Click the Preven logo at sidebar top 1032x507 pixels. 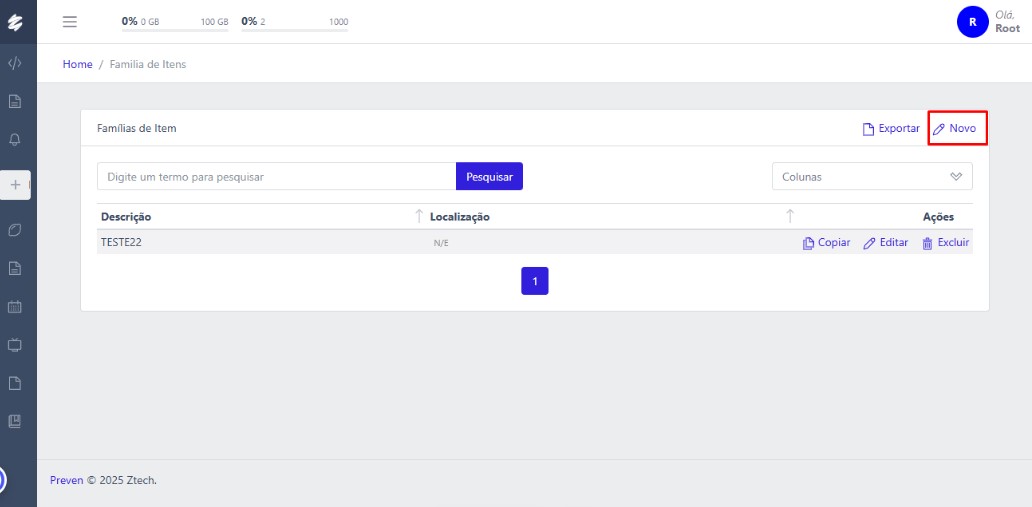coord(15,21)
